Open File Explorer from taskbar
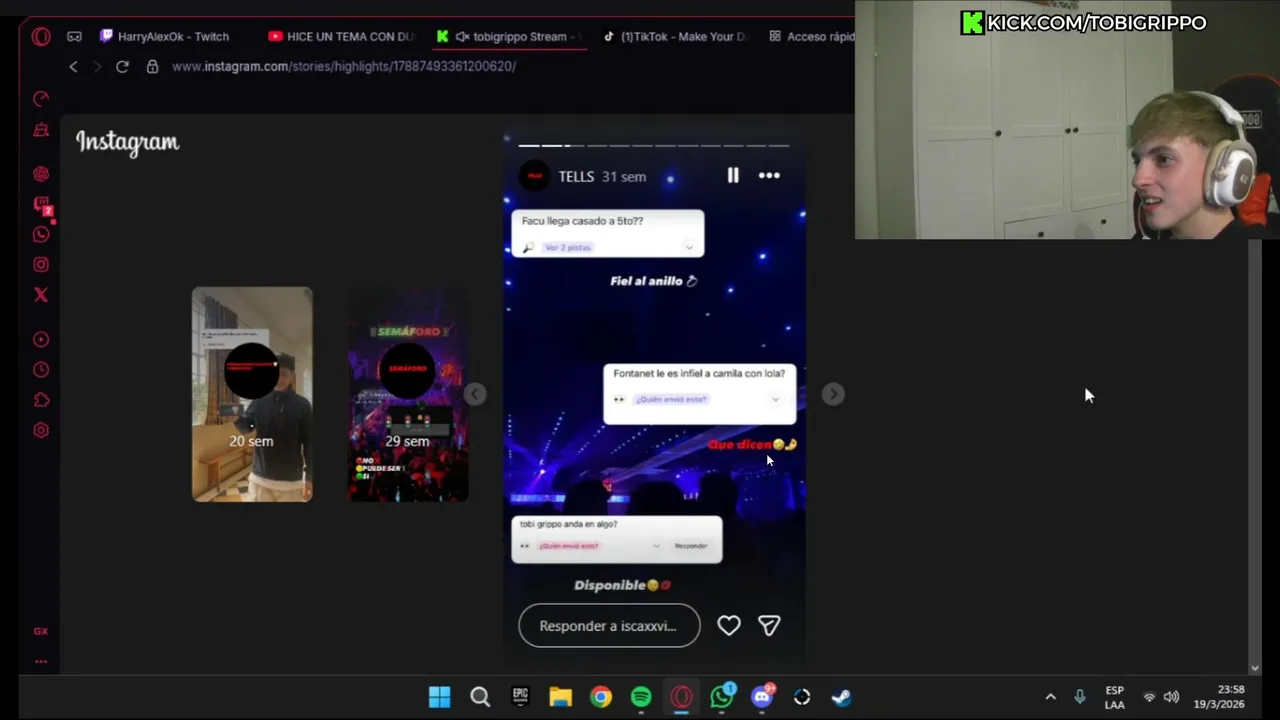 coord(560,697)
